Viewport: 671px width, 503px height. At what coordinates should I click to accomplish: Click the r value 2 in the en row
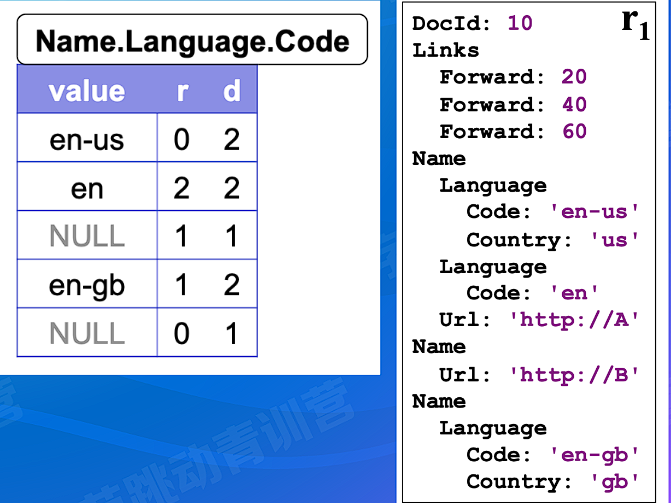181,188
